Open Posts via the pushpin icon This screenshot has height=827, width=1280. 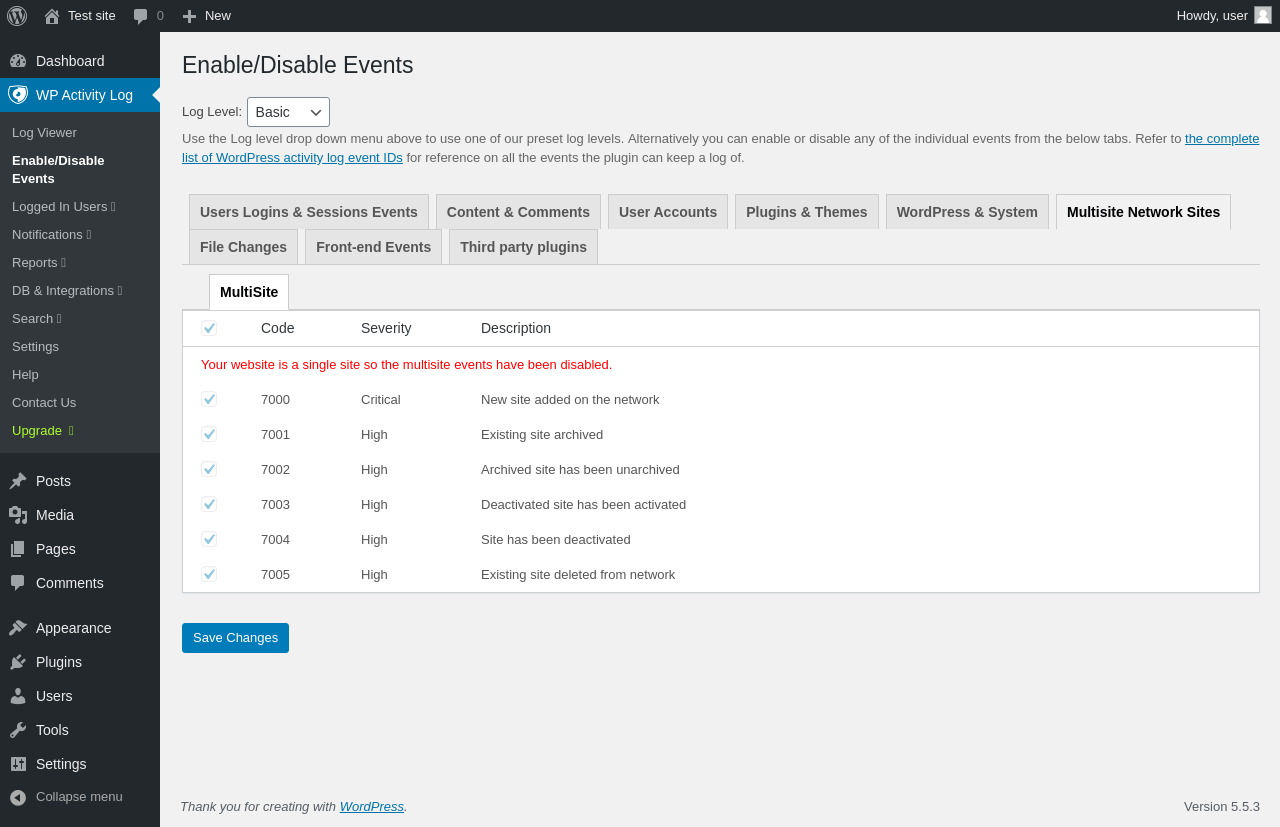(x=18, y=481)
